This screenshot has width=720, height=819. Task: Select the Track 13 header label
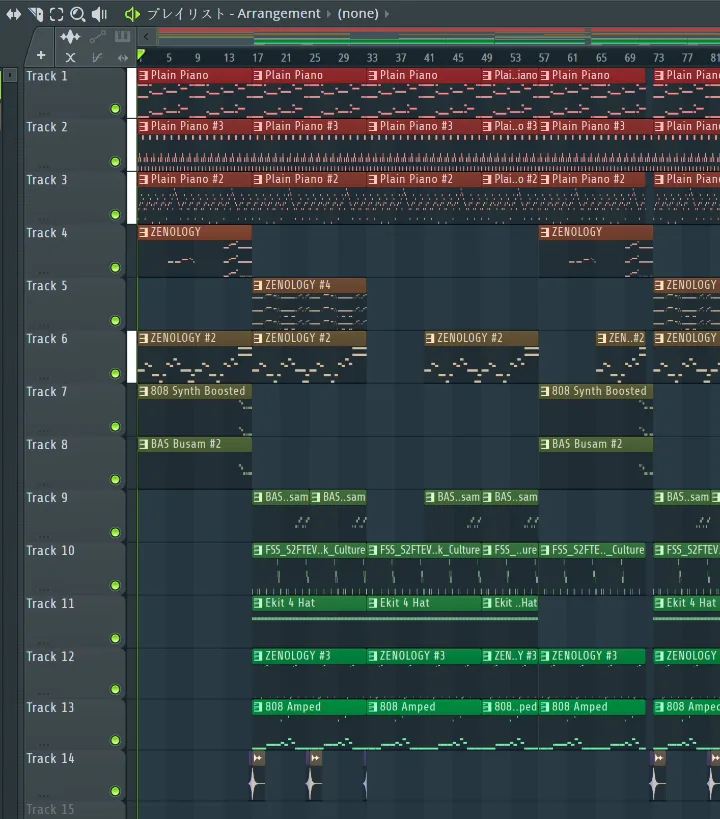coord(50,708)
